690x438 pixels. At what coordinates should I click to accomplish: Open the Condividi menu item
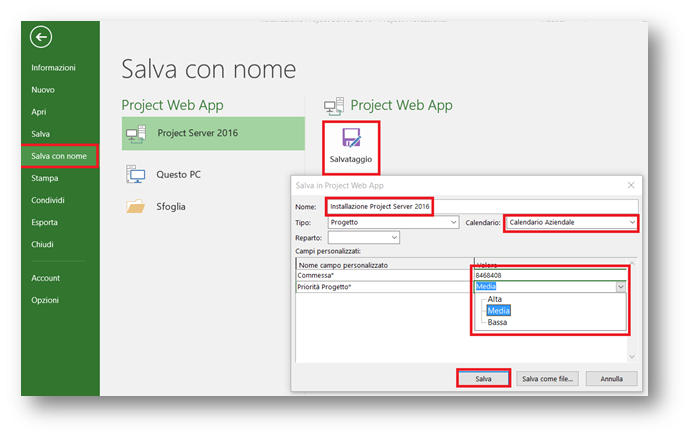pos(48,200)
